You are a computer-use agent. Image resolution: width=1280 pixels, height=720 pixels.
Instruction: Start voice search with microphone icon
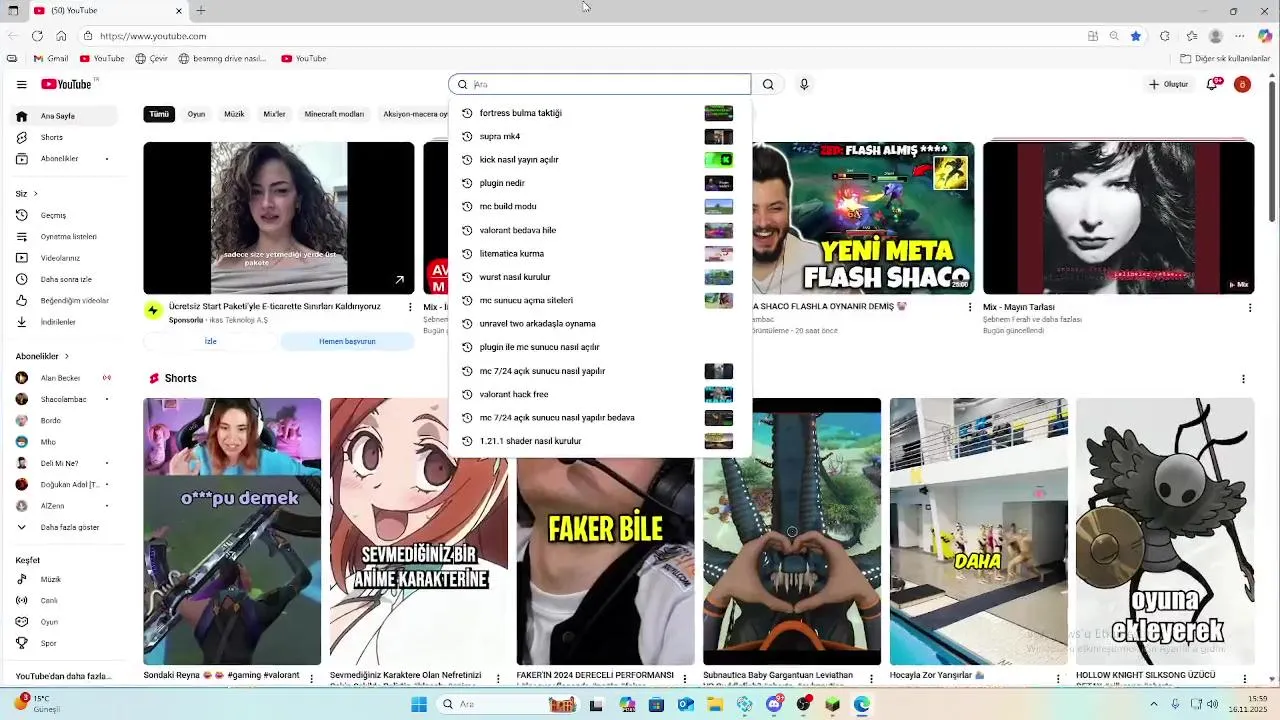(804, 85)
